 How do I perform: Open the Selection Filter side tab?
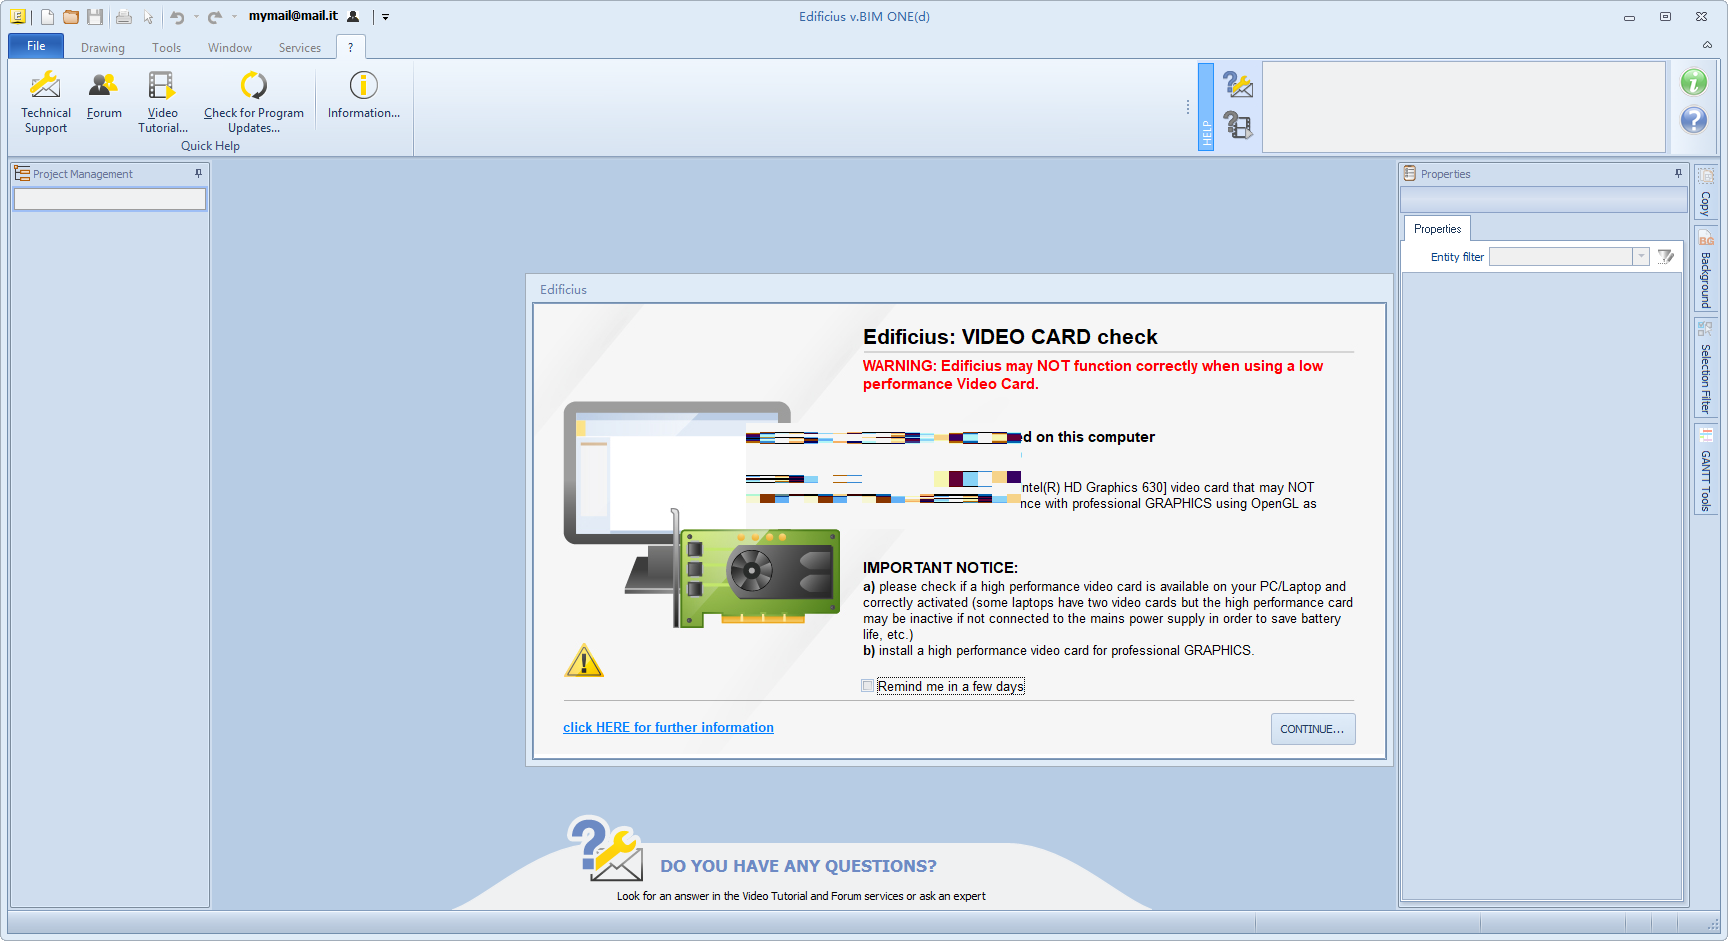tap(1706, 367)
